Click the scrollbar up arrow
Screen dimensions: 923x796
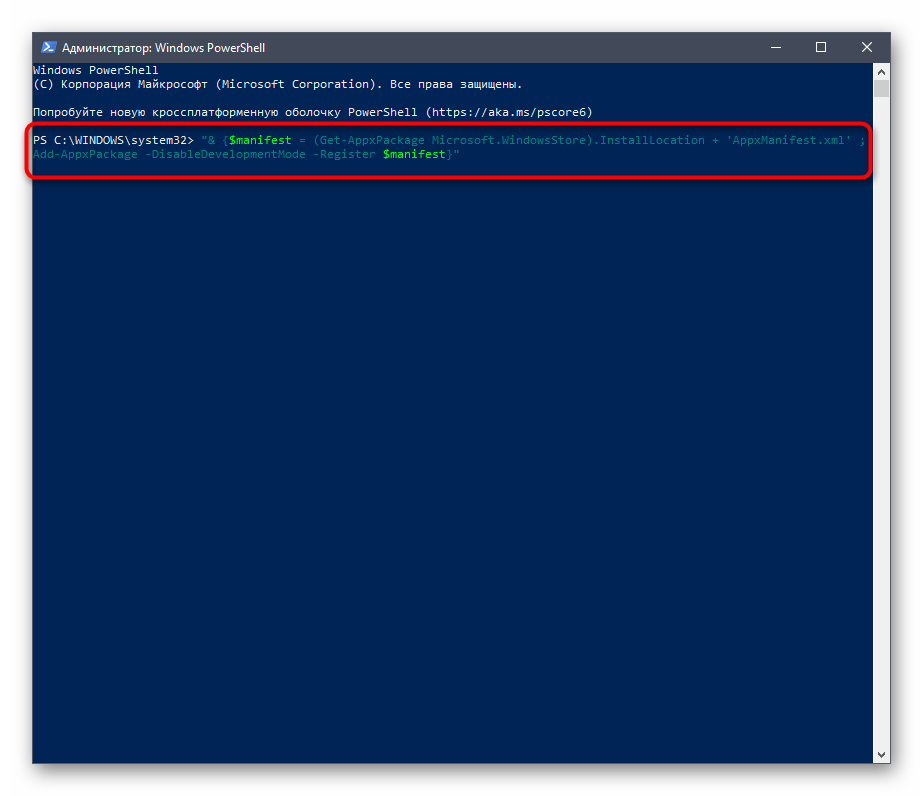pos(881,71)
